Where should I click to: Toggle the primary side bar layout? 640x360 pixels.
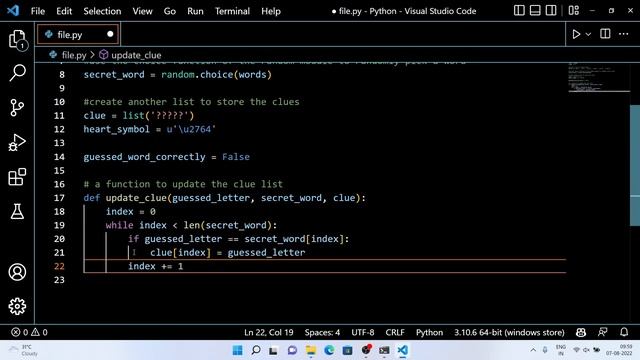coord(519,11)
